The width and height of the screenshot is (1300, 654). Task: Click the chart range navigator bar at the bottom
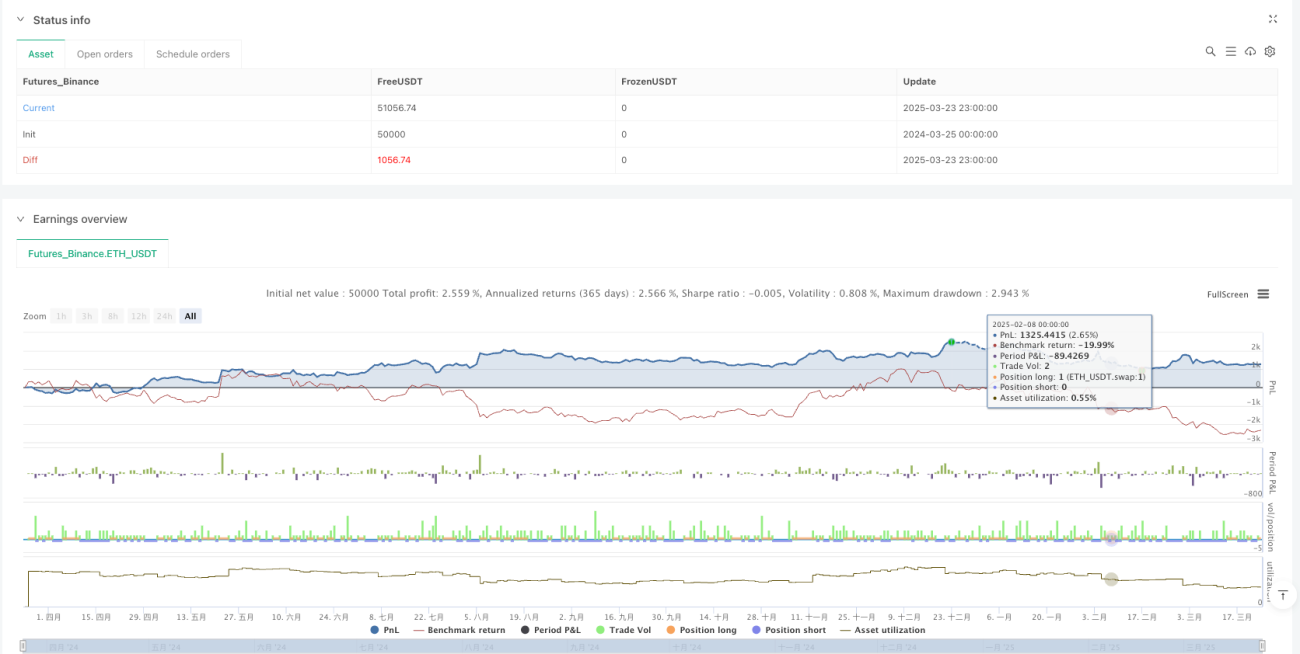click(643, 646)
